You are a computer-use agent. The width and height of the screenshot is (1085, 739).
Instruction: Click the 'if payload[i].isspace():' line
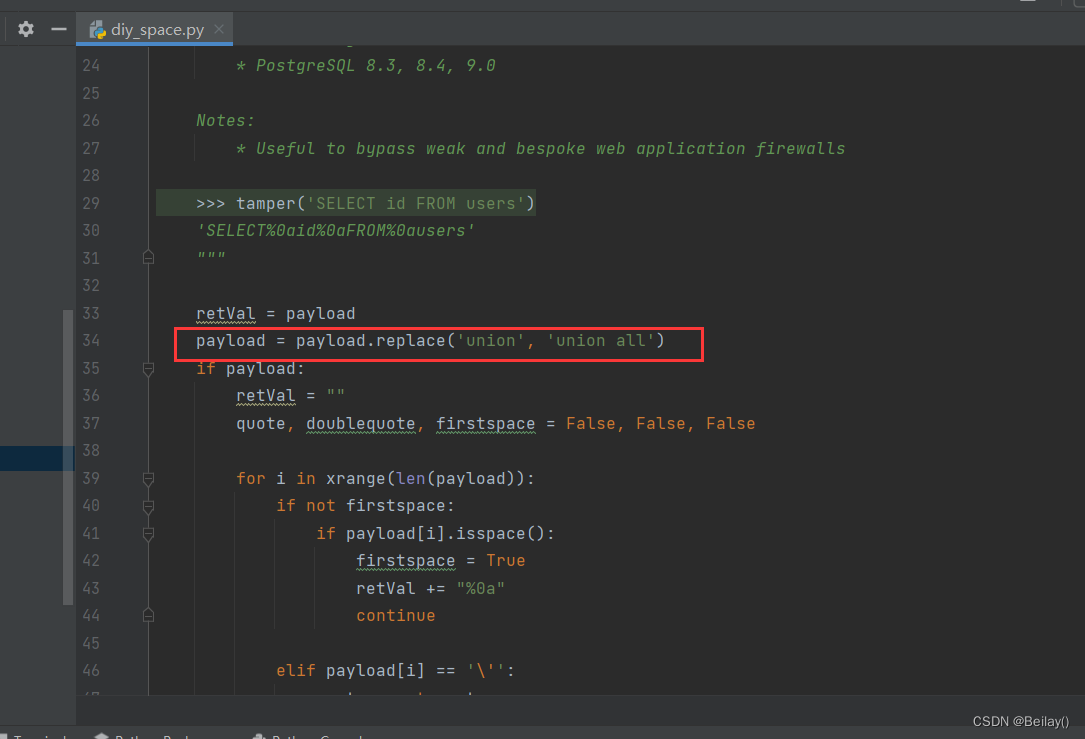pos(435,533)
